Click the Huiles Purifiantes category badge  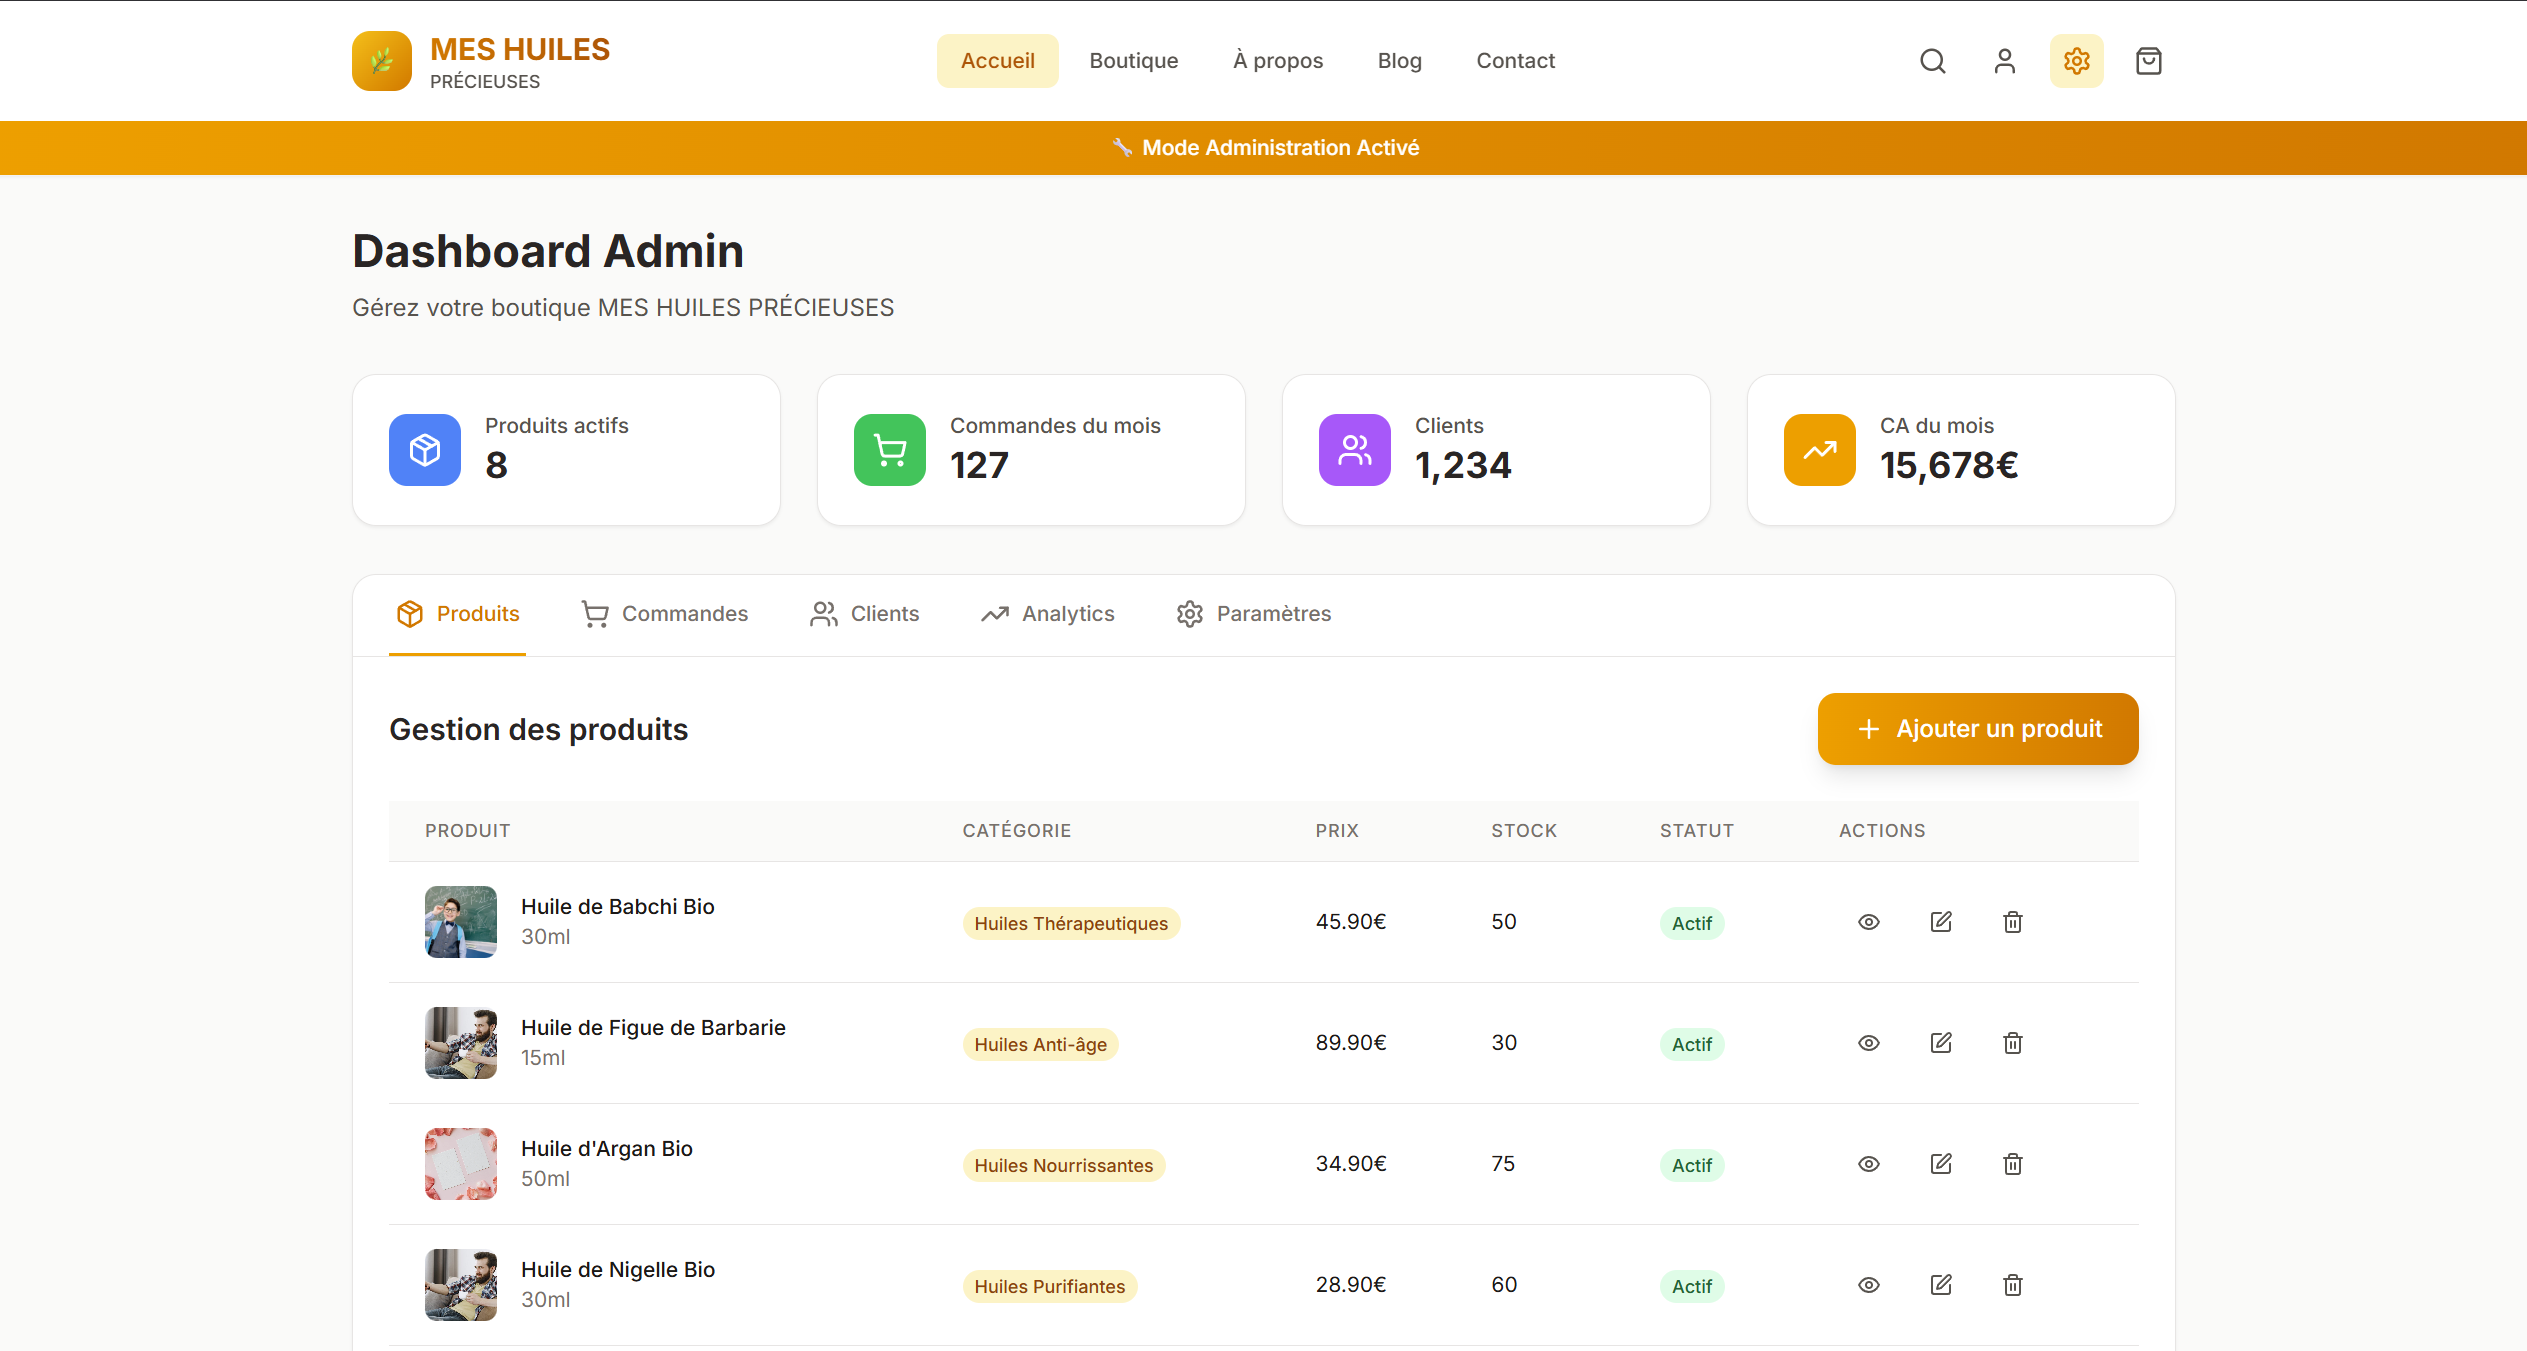point(1050,1287)
